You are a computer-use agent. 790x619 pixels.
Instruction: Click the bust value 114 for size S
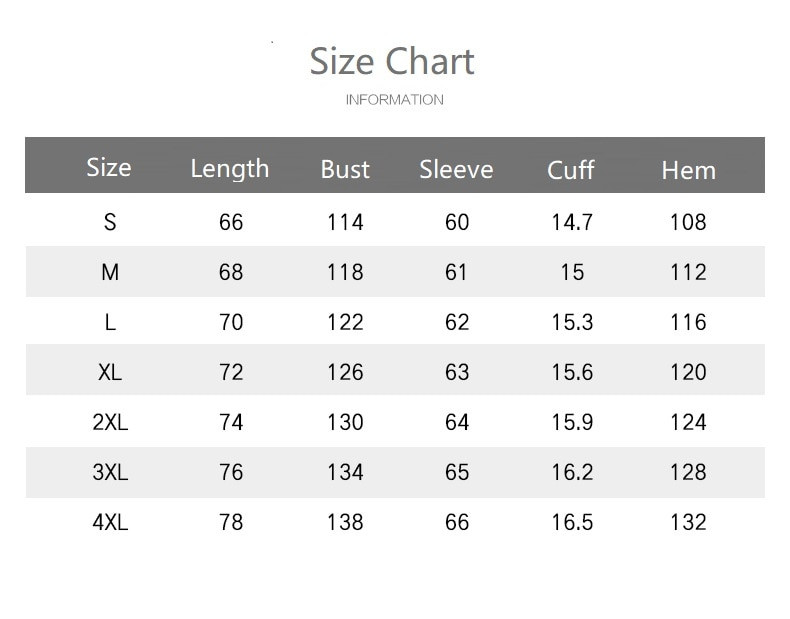pyautogui.click(x=345, y=222)
